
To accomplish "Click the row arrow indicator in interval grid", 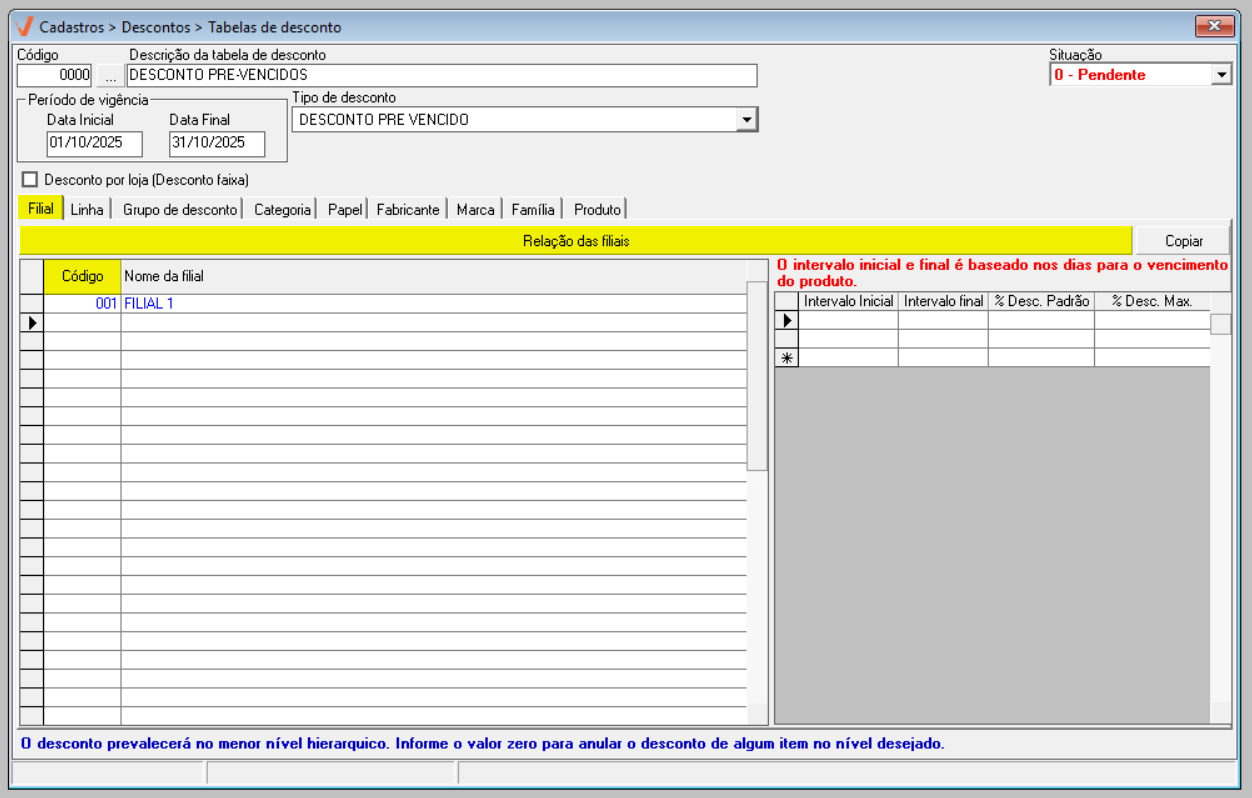I will [787, 321].
